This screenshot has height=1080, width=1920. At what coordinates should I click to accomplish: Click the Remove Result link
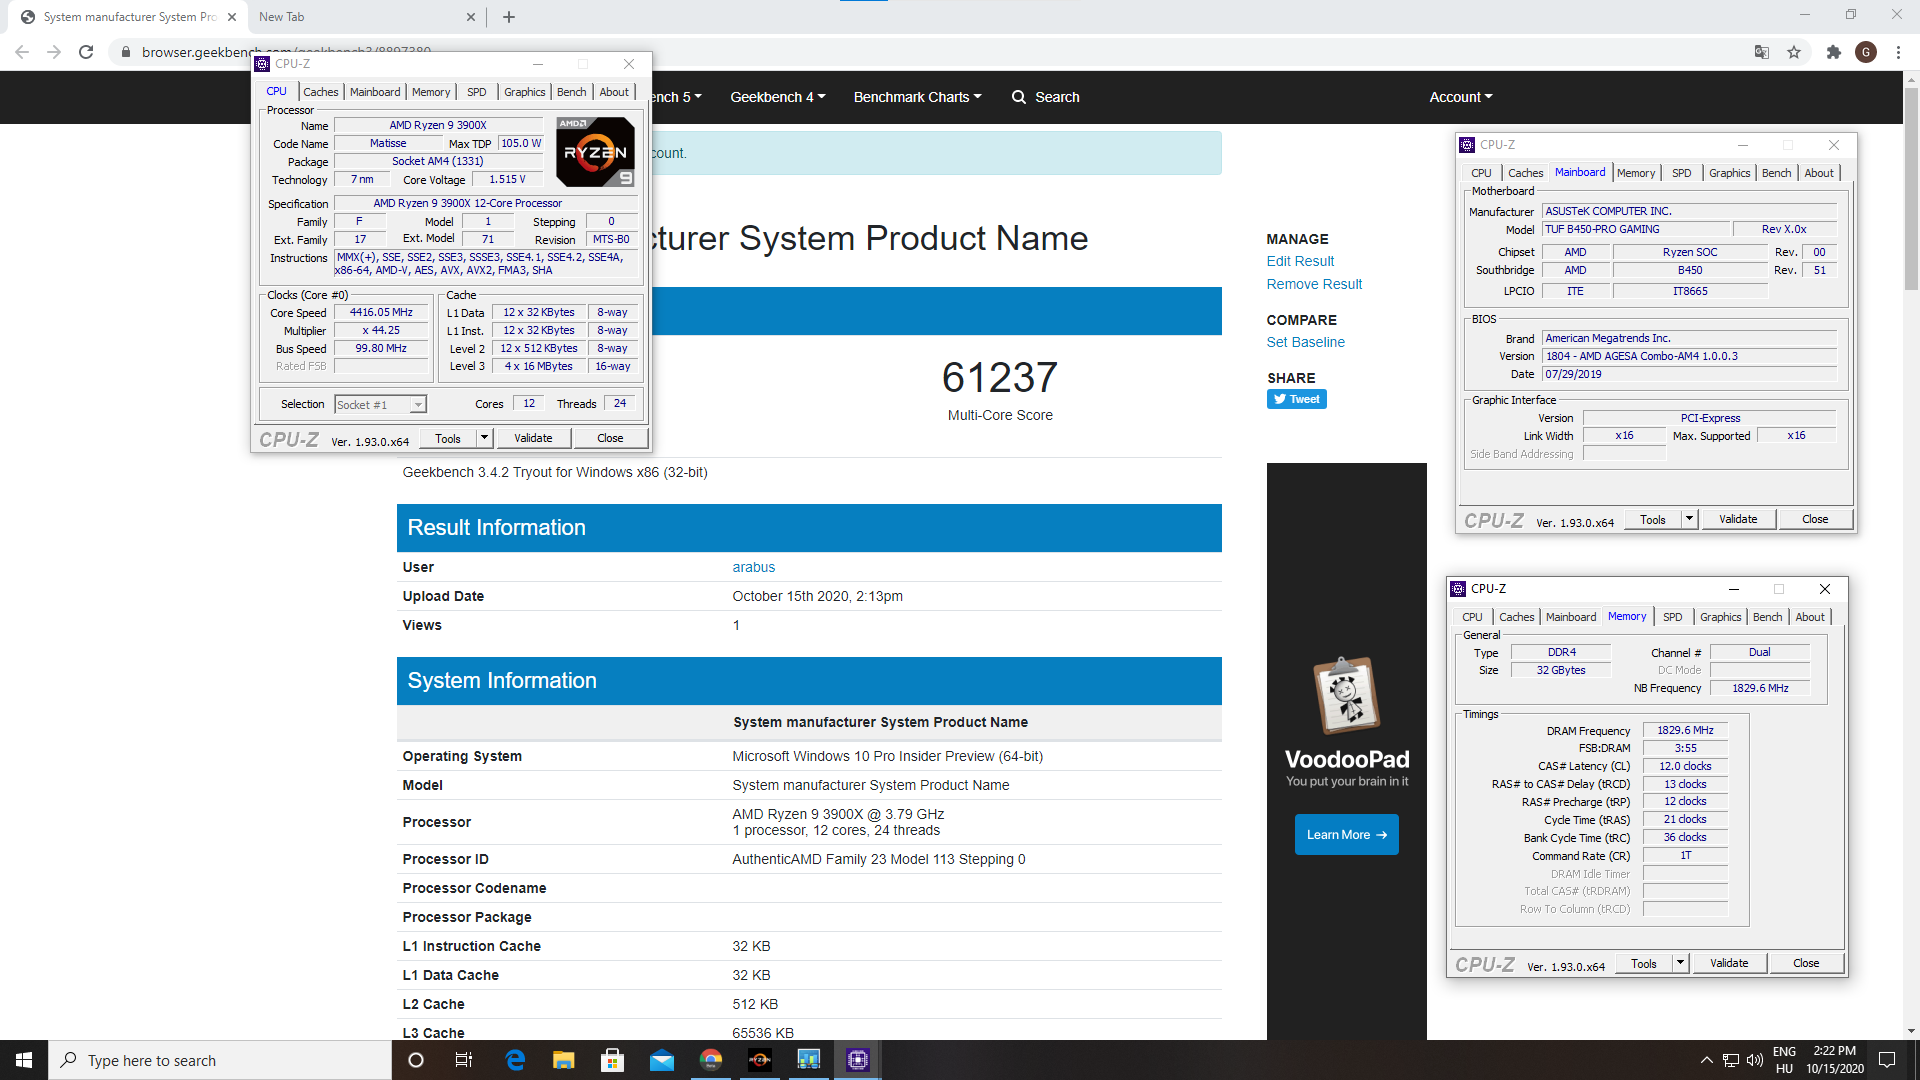click(x=1314, y=284)
